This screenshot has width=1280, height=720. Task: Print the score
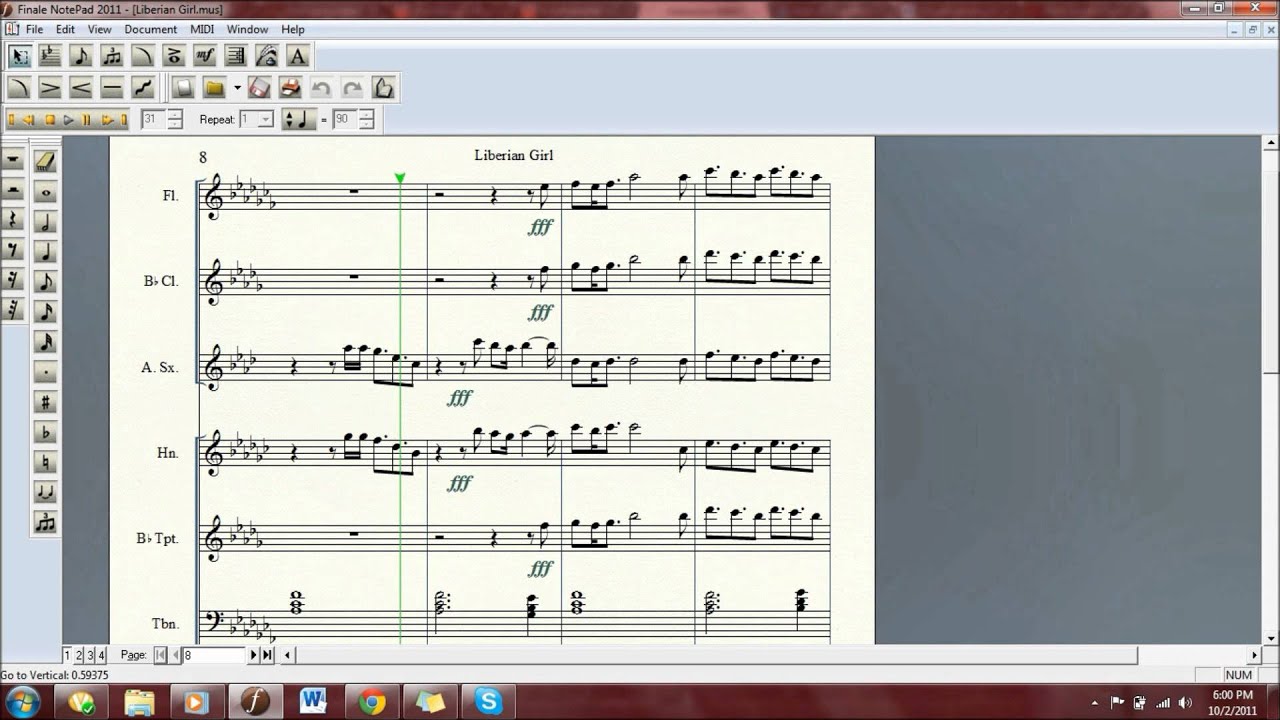[290, 88]
